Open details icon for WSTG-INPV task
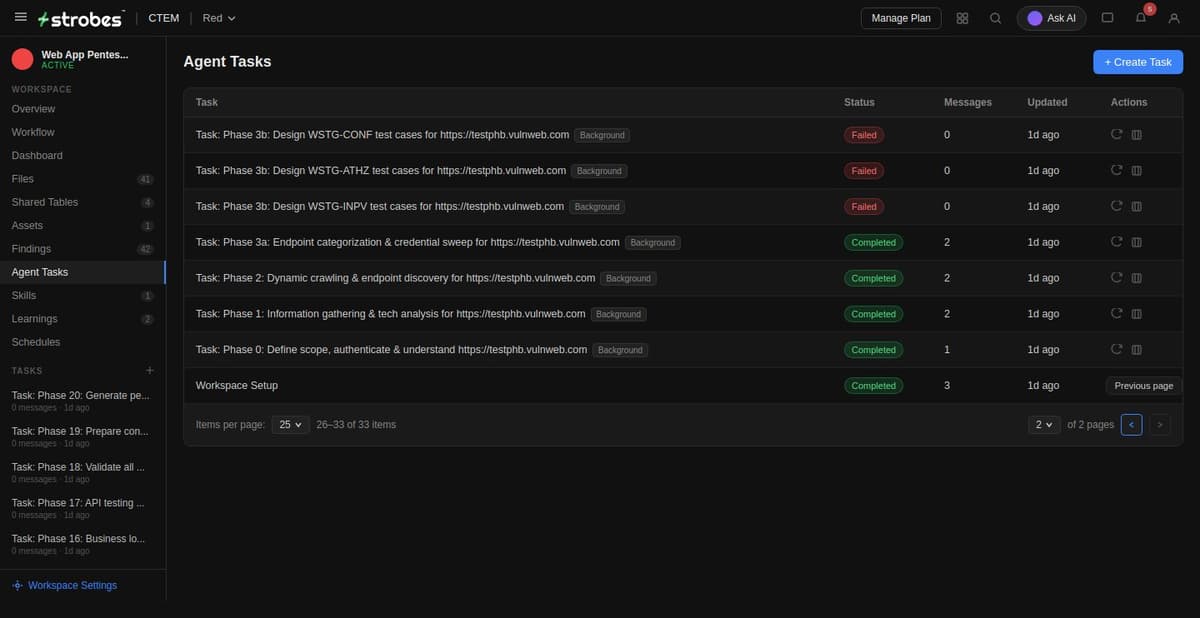 pos(1136,206)
